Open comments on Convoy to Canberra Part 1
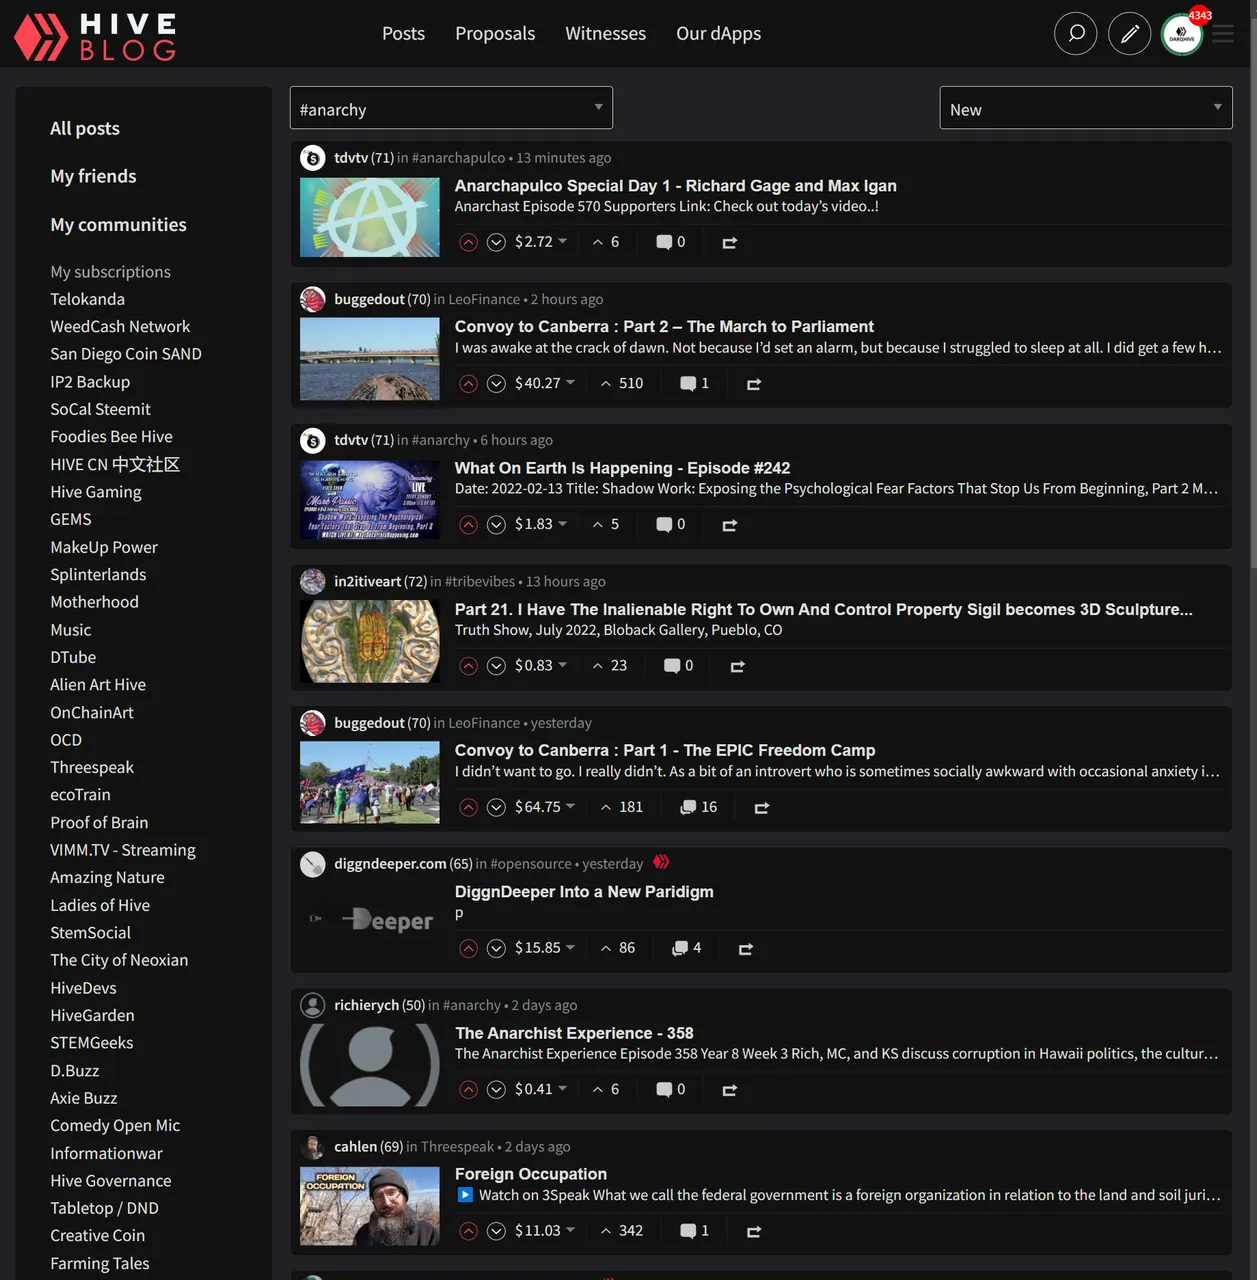The width and height of the screenshot is (1257, 1280). 698,808
